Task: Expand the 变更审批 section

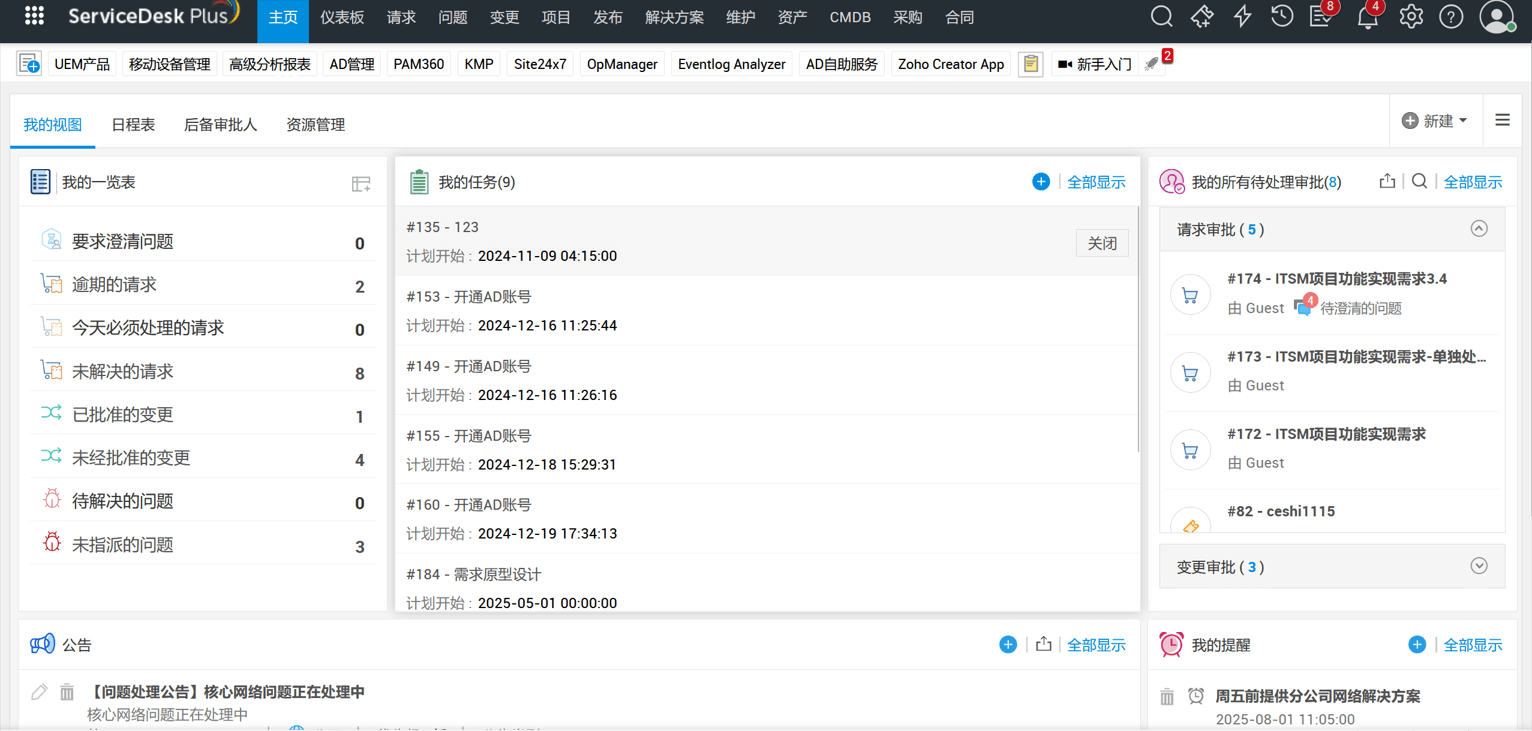Action: click(x=1479, y=567)
